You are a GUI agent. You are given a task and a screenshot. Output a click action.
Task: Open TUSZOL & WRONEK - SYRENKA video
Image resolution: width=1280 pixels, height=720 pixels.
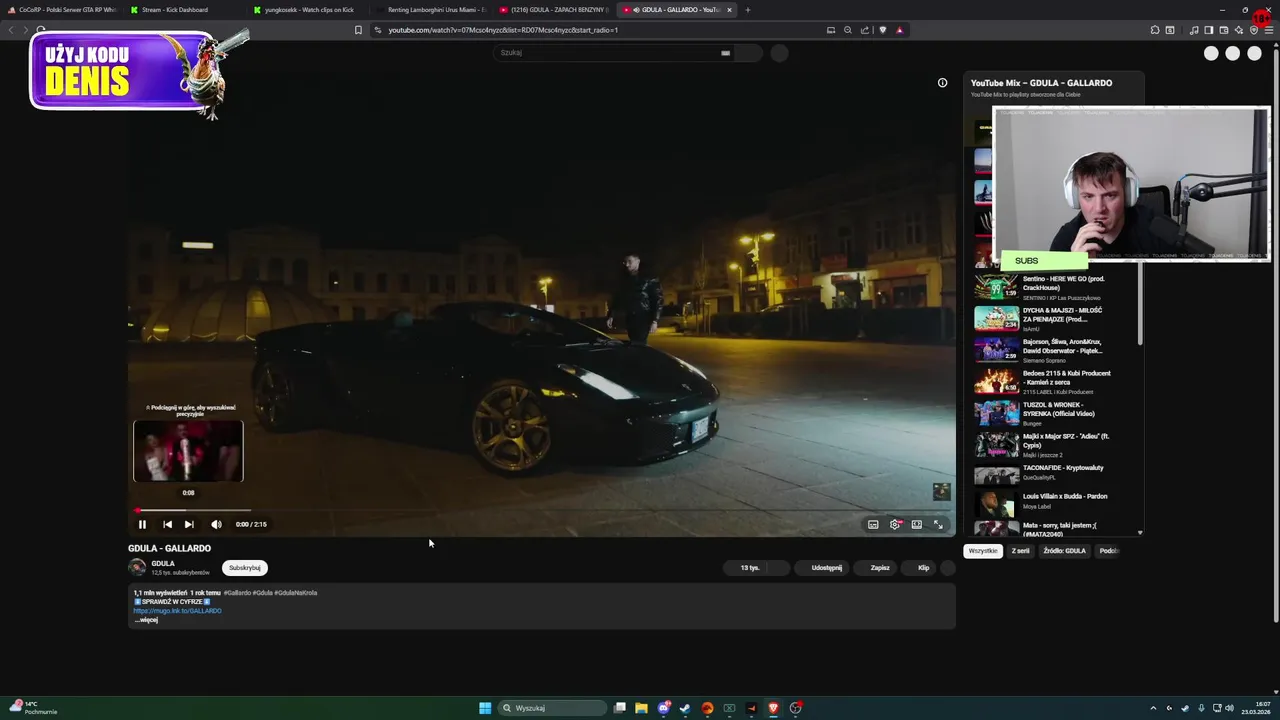click(x=1055, y=413)
